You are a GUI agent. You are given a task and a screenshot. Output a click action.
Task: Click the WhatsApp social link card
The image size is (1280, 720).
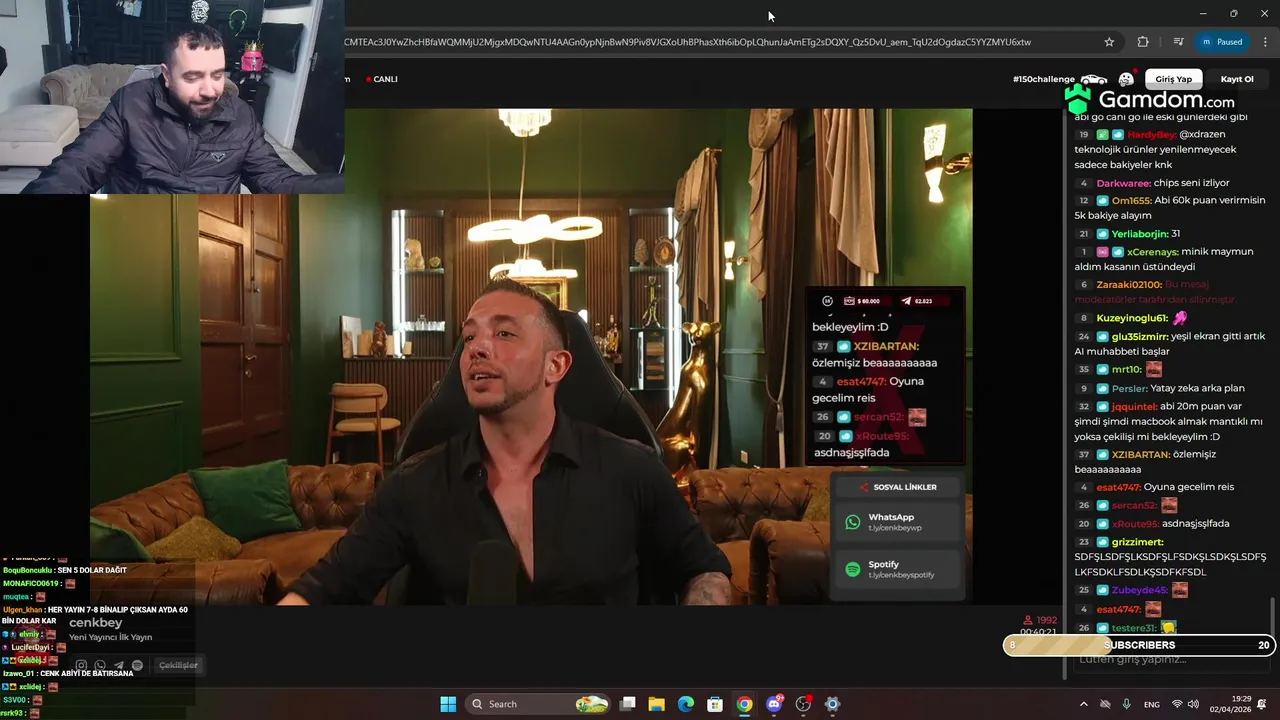(897, 522)
